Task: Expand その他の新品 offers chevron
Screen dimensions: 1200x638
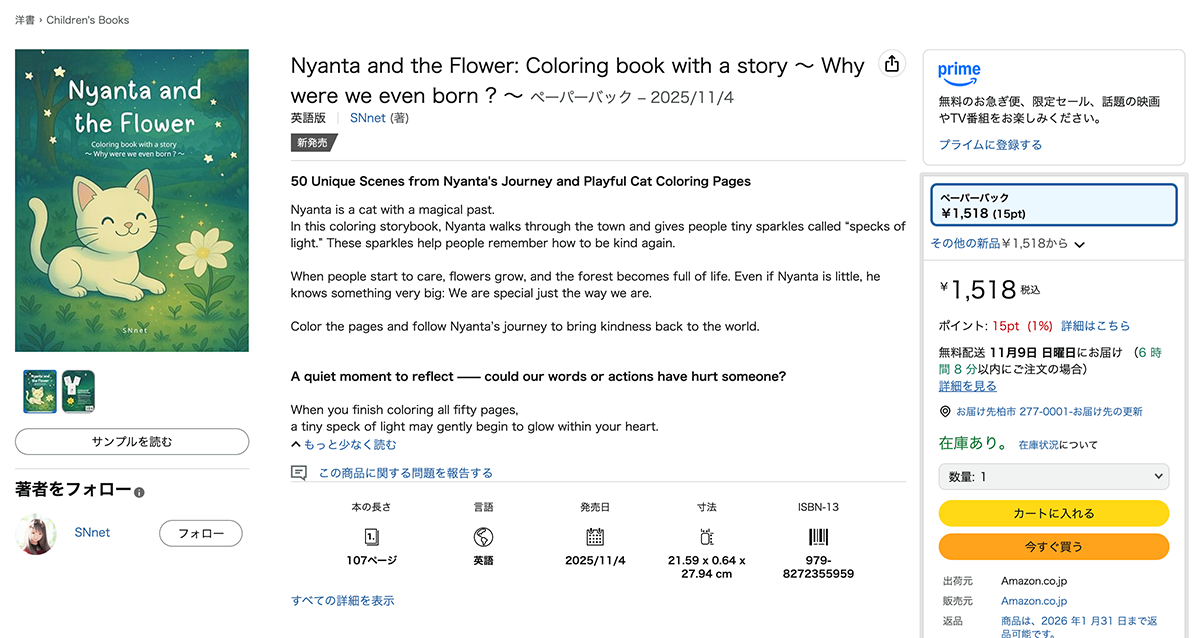Action: pos(1080,244)
